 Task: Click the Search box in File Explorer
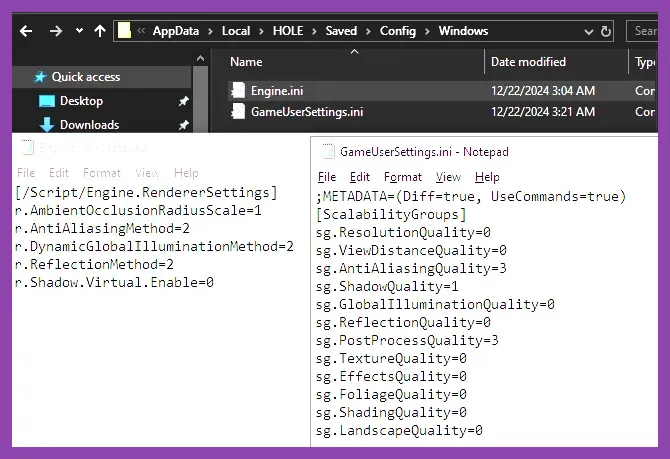click(642, 31)
